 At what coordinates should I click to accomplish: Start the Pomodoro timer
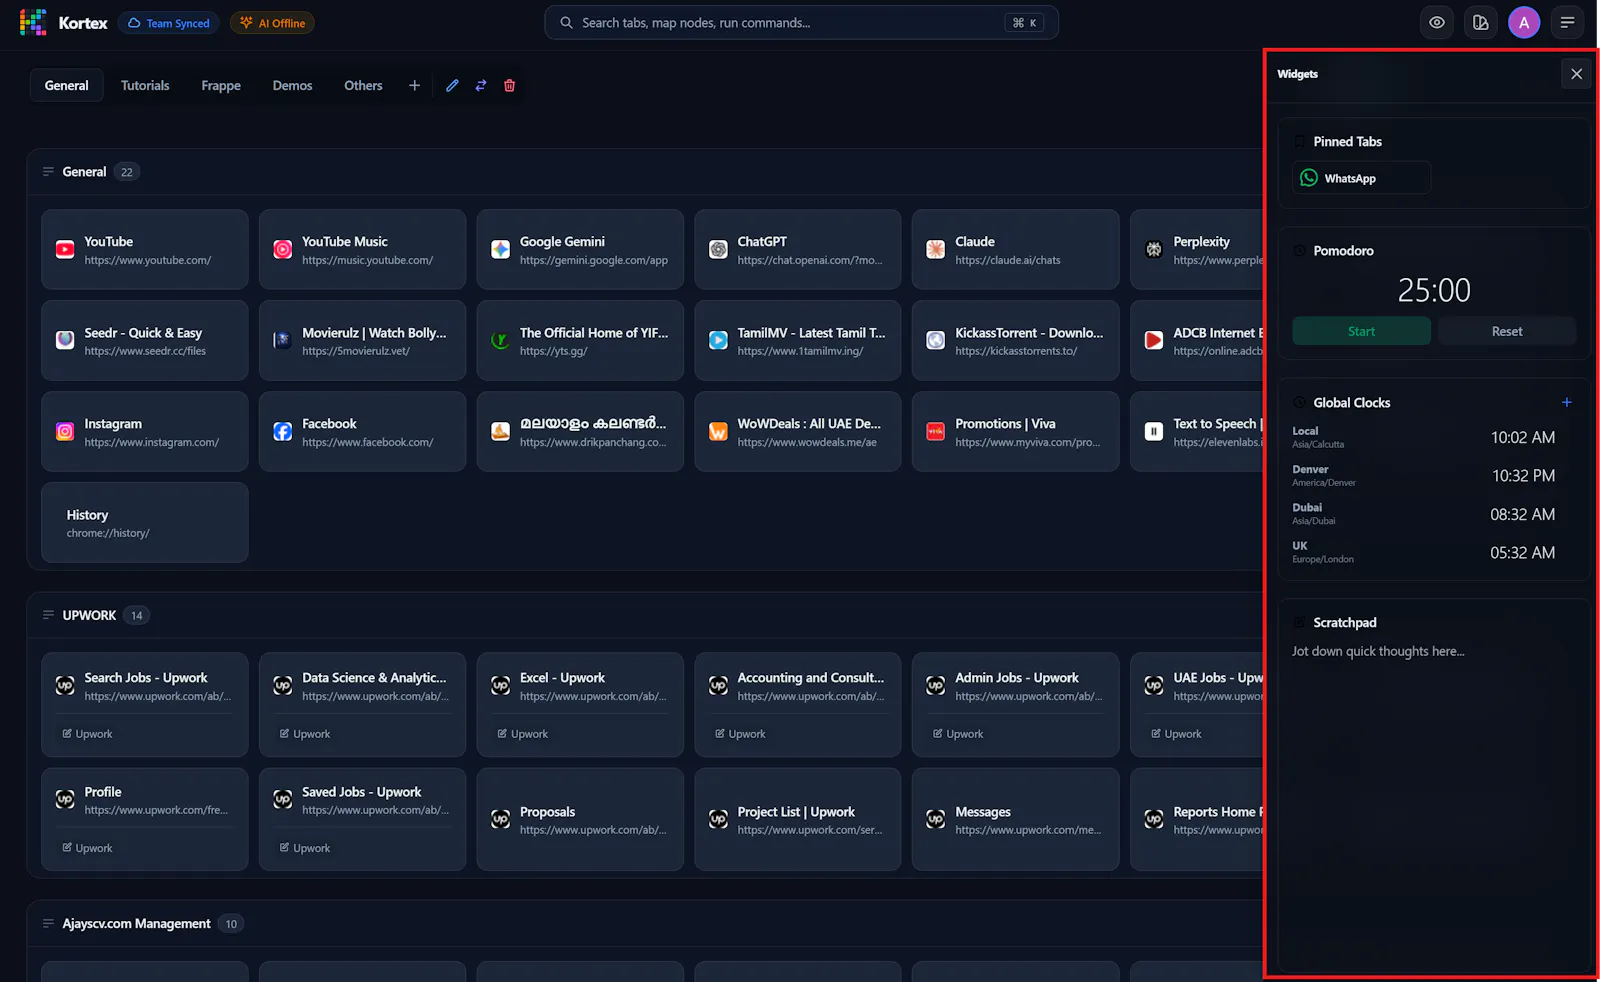1361,331
